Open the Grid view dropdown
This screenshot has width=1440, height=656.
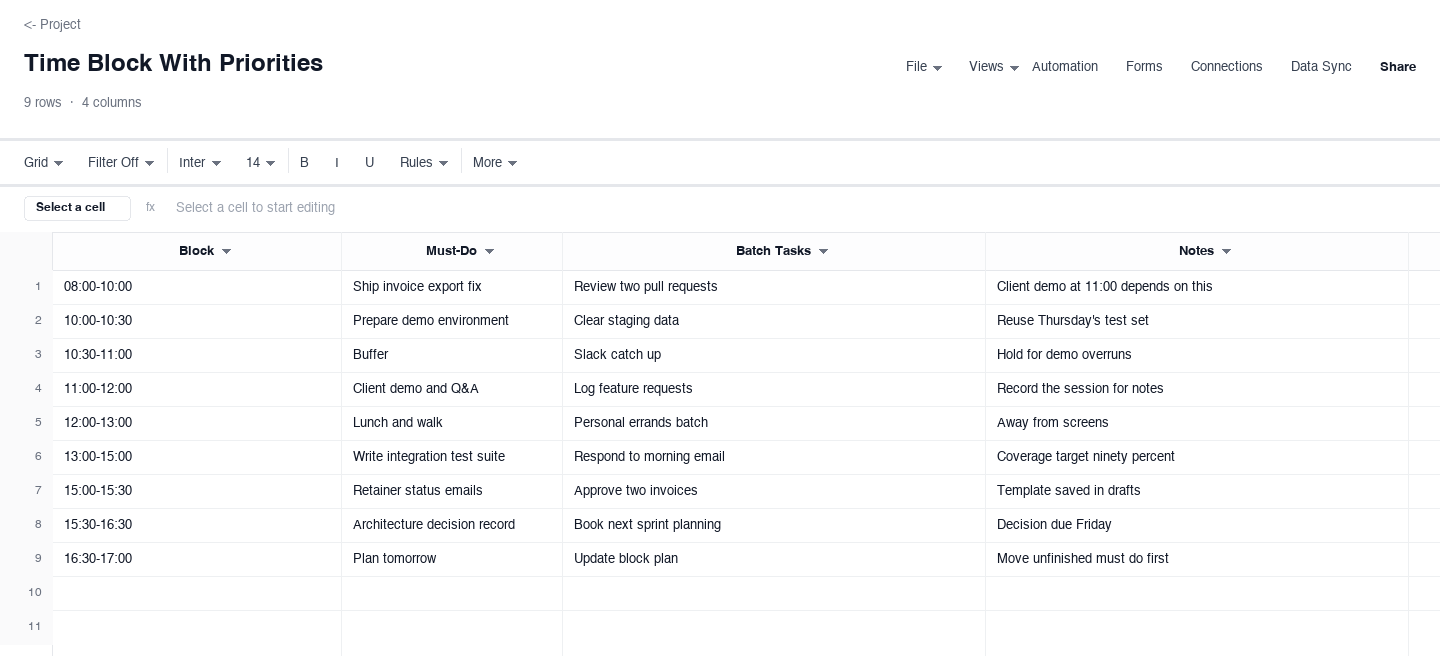43,163
